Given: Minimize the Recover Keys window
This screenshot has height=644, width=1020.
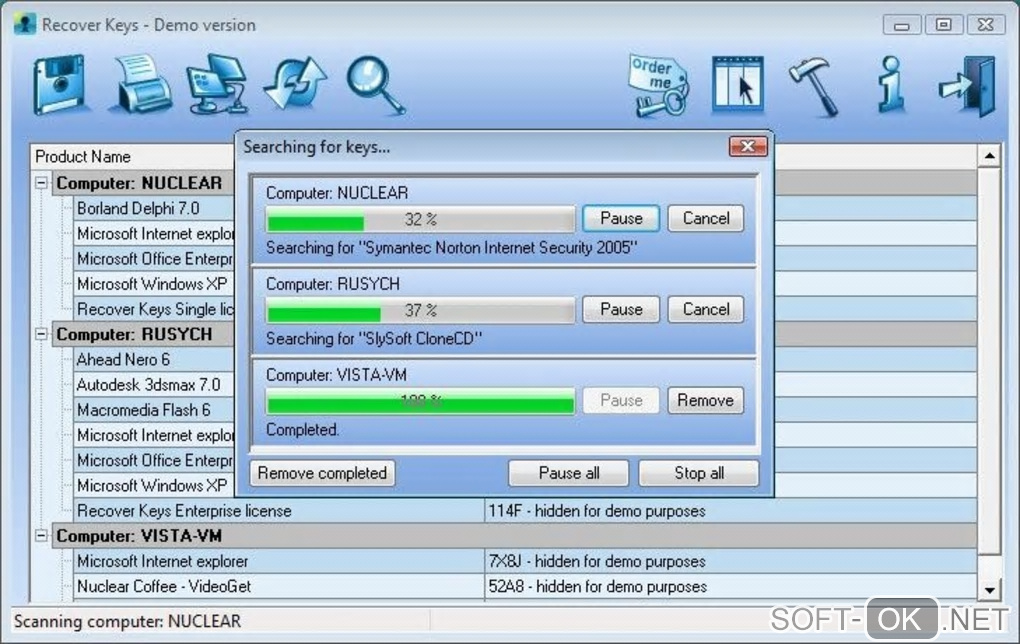Looking at the screenshot, I should pos(902,25).
